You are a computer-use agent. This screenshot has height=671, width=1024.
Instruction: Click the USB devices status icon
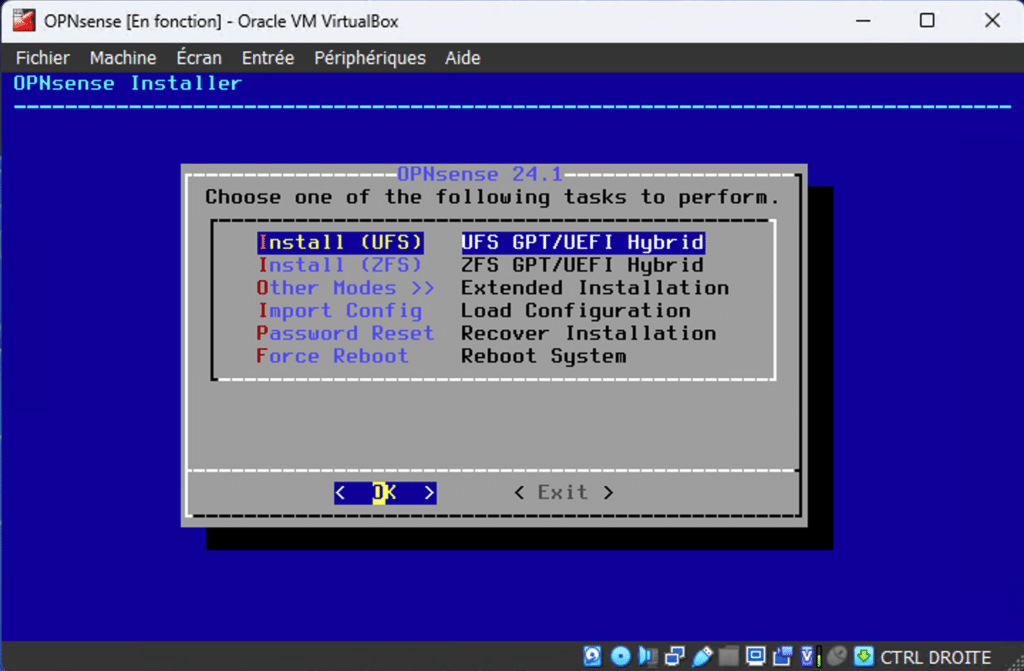tap(701, 656)
